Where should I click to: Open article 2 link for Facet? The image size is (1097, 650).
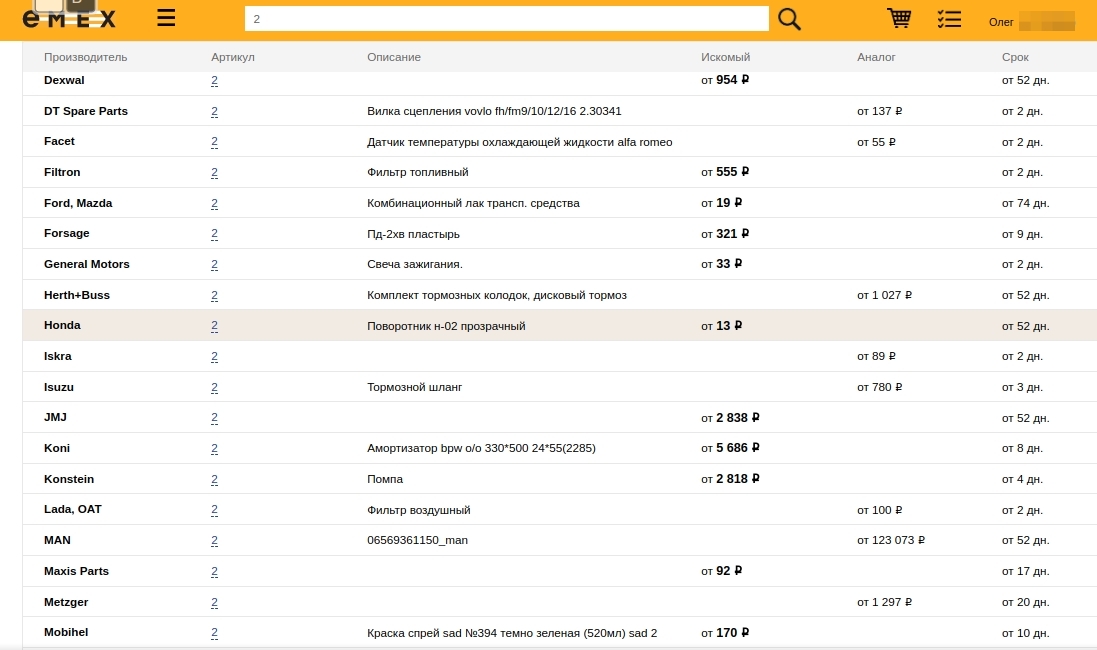coord(214,142)
